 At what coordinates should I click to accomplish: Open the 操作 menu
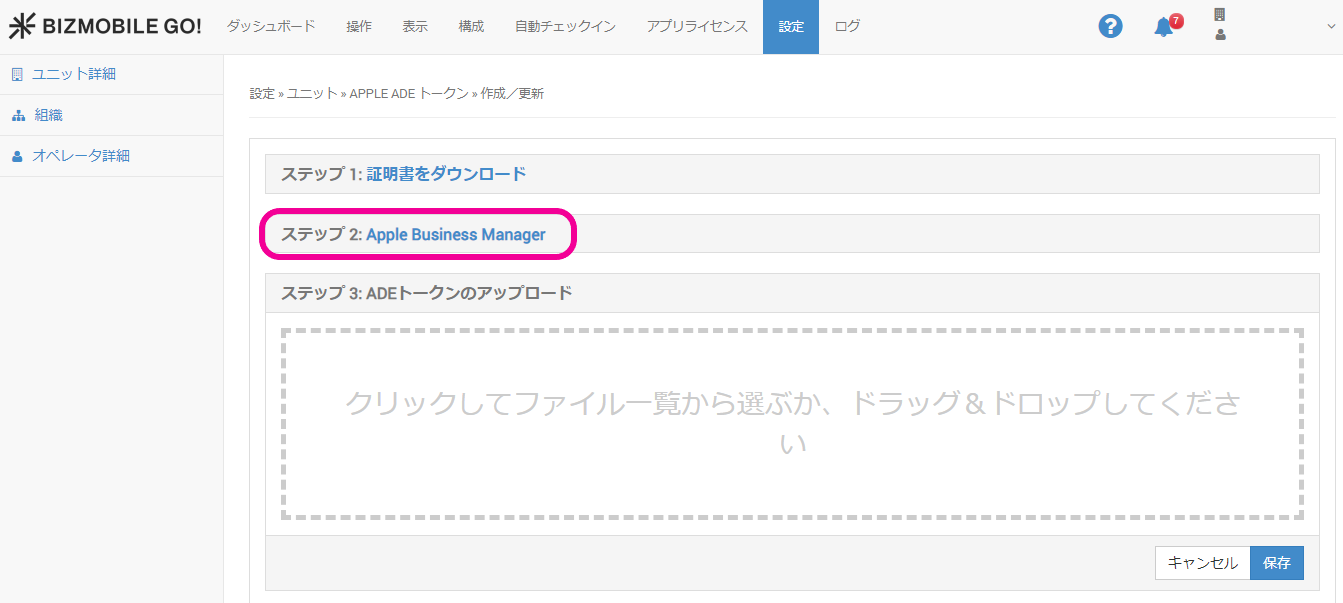[359, 27]
